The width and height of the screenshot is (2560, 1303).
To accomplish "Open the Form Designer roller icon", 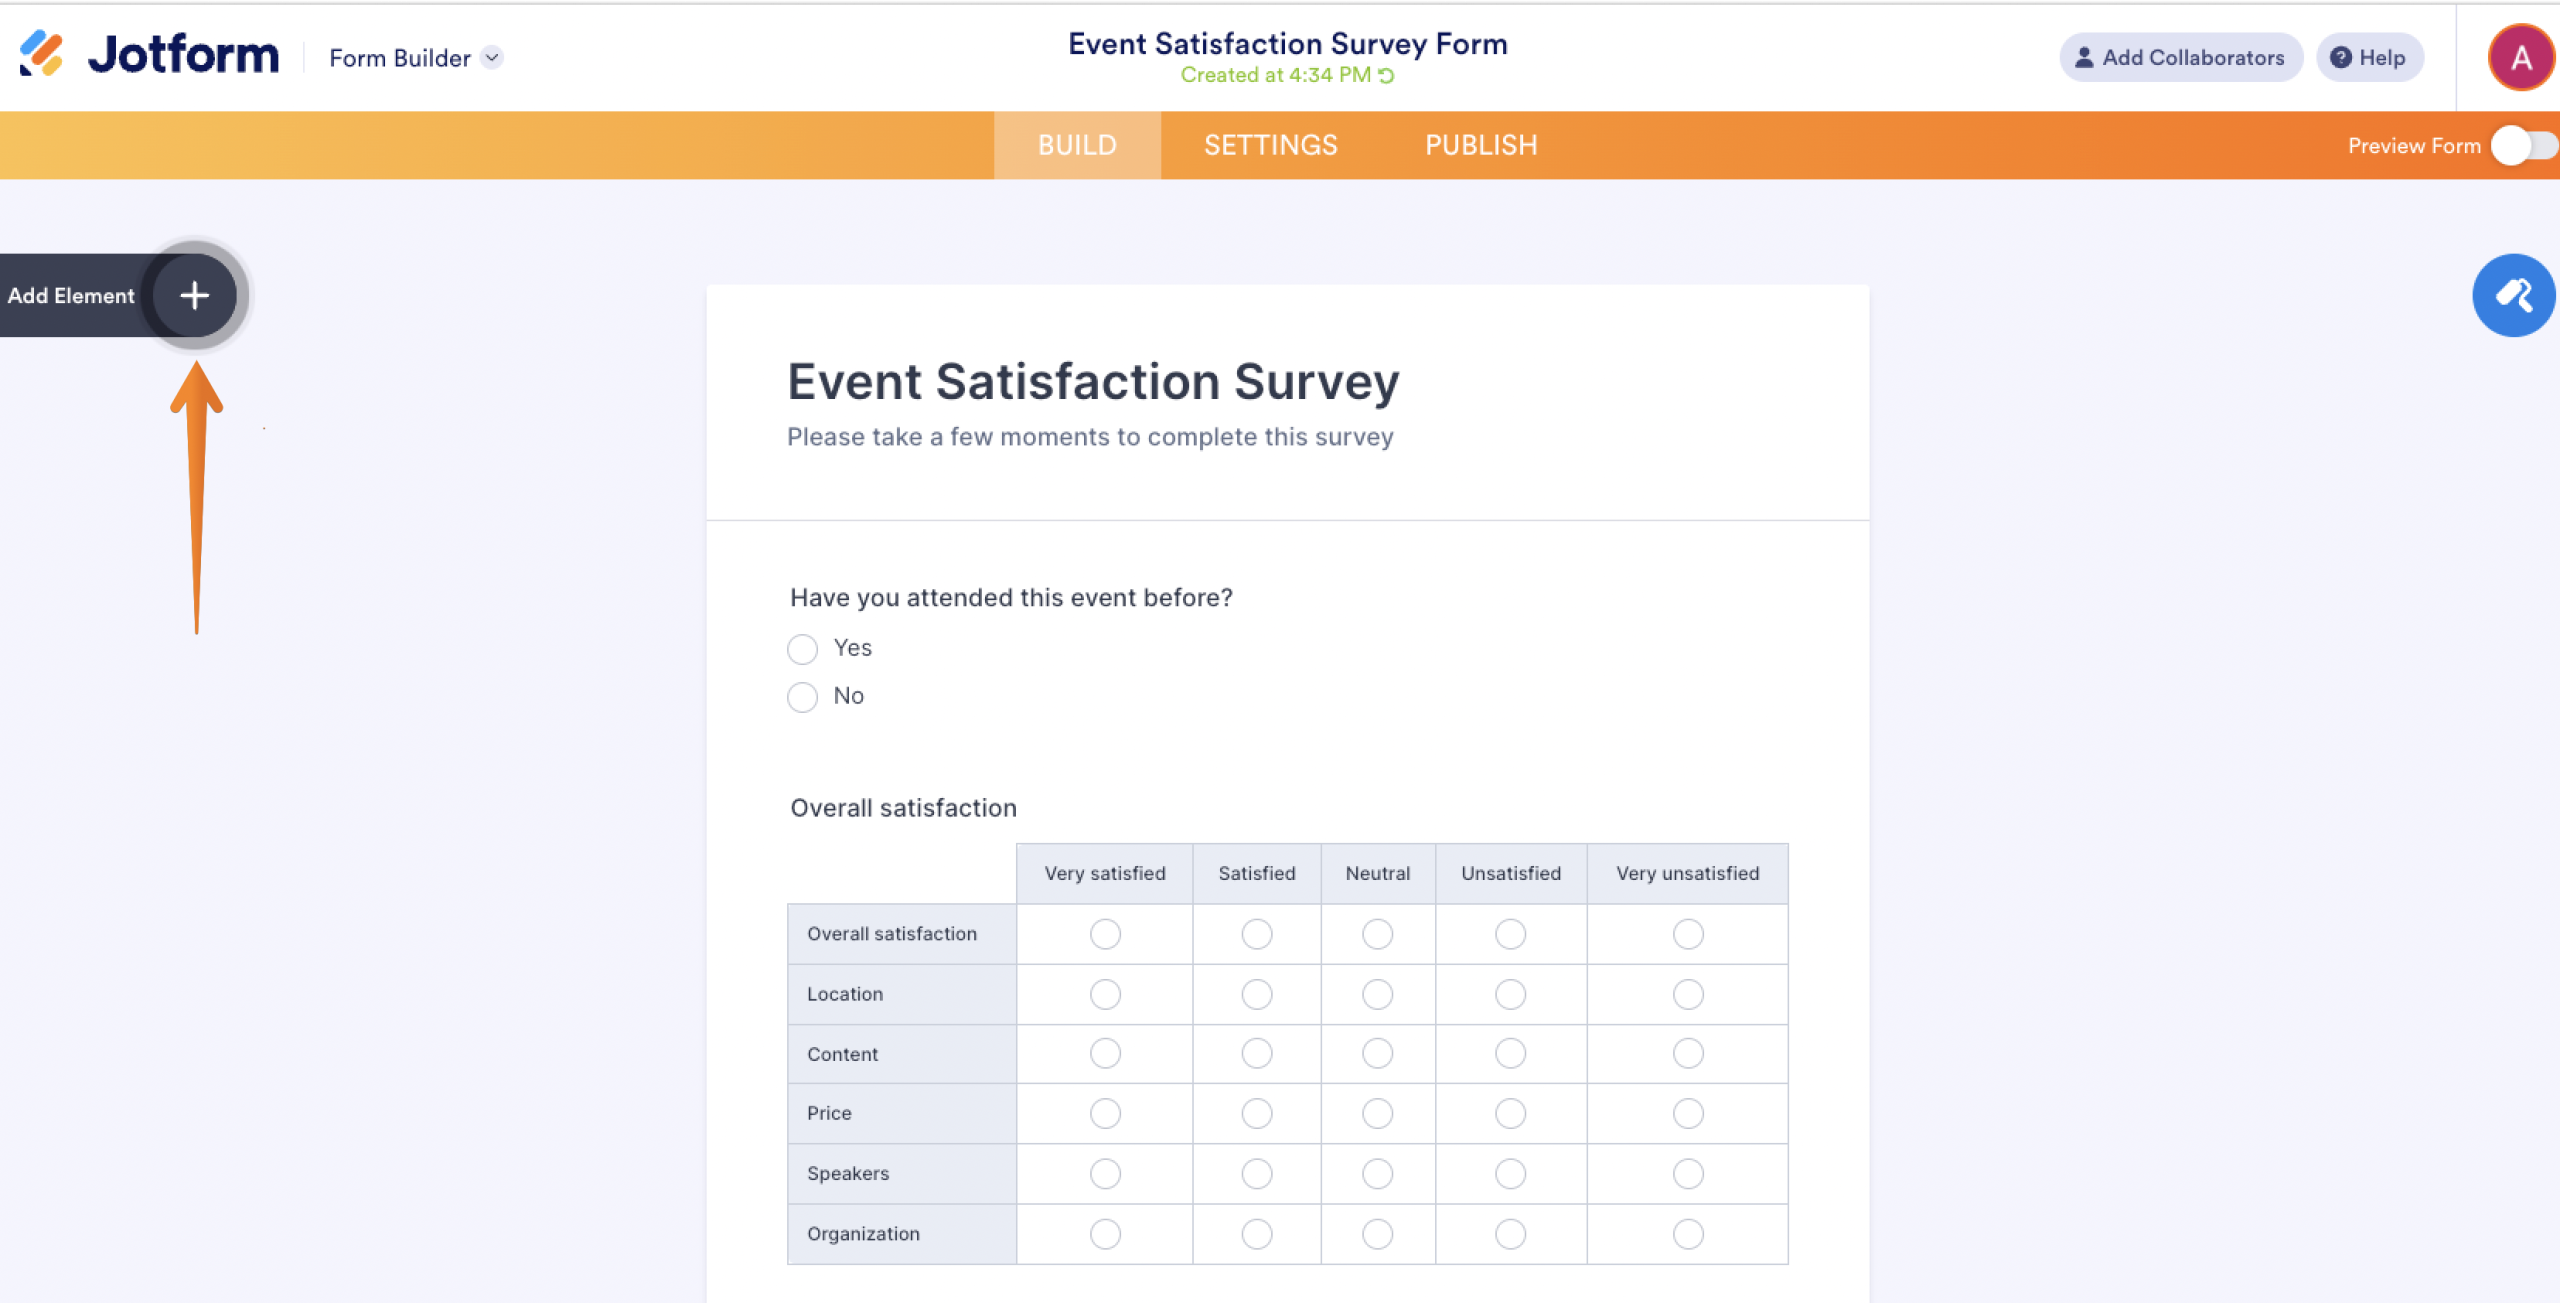I will (x=2514, y=295).
